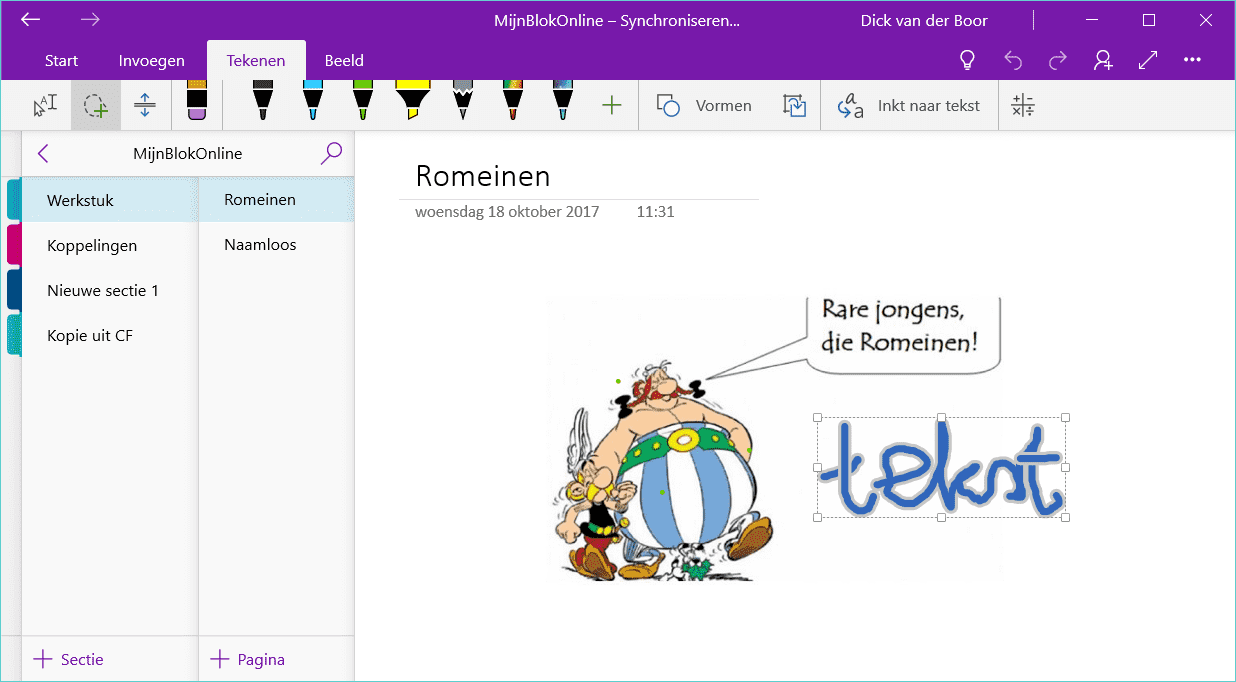This screenshot has height=682, width=1236.
Task: Choose the galaxy ink pen
Action: coord(562,101)
